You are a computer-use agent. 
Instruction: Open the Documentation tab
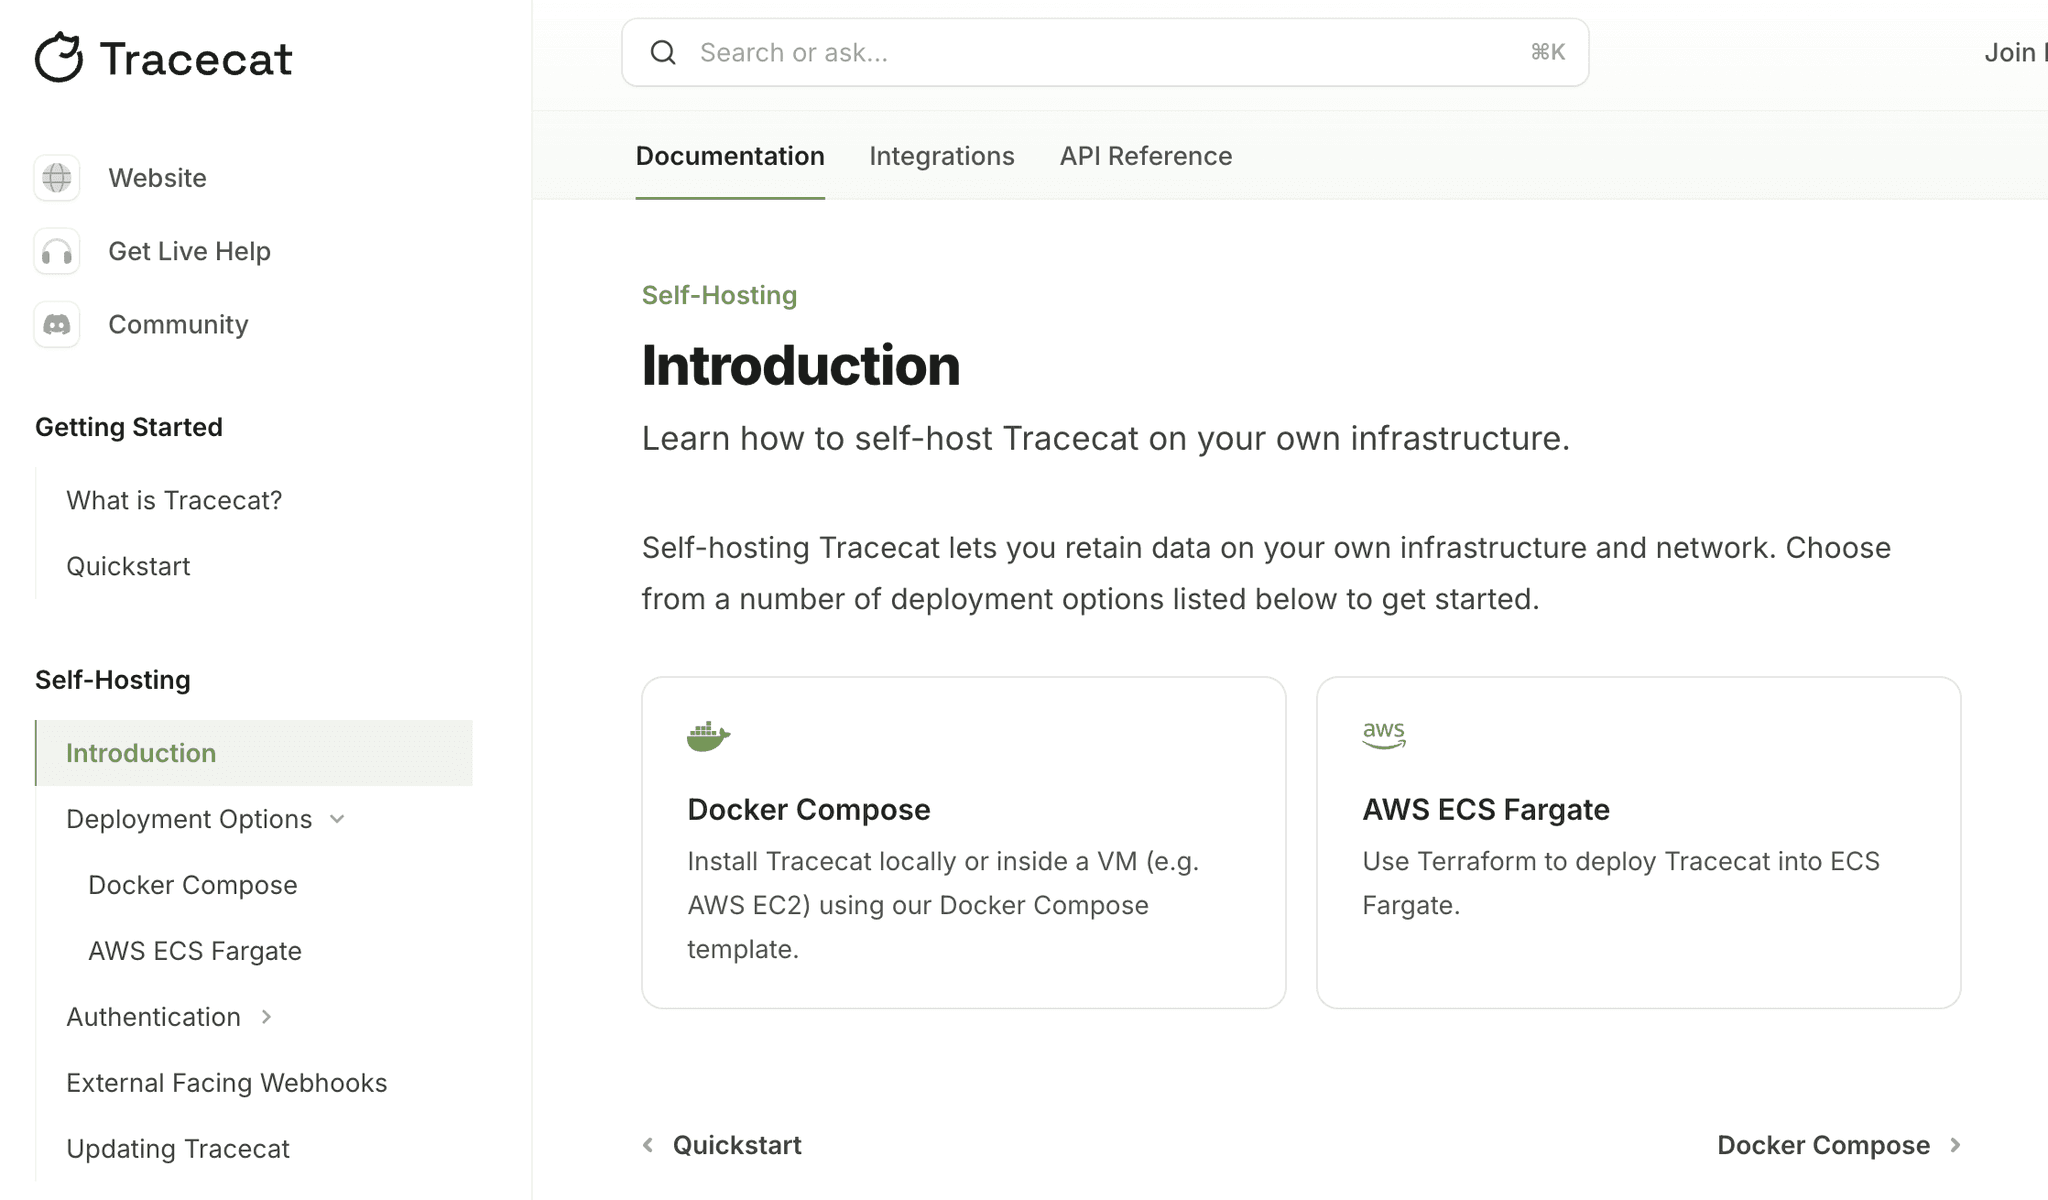click(729, 155)
